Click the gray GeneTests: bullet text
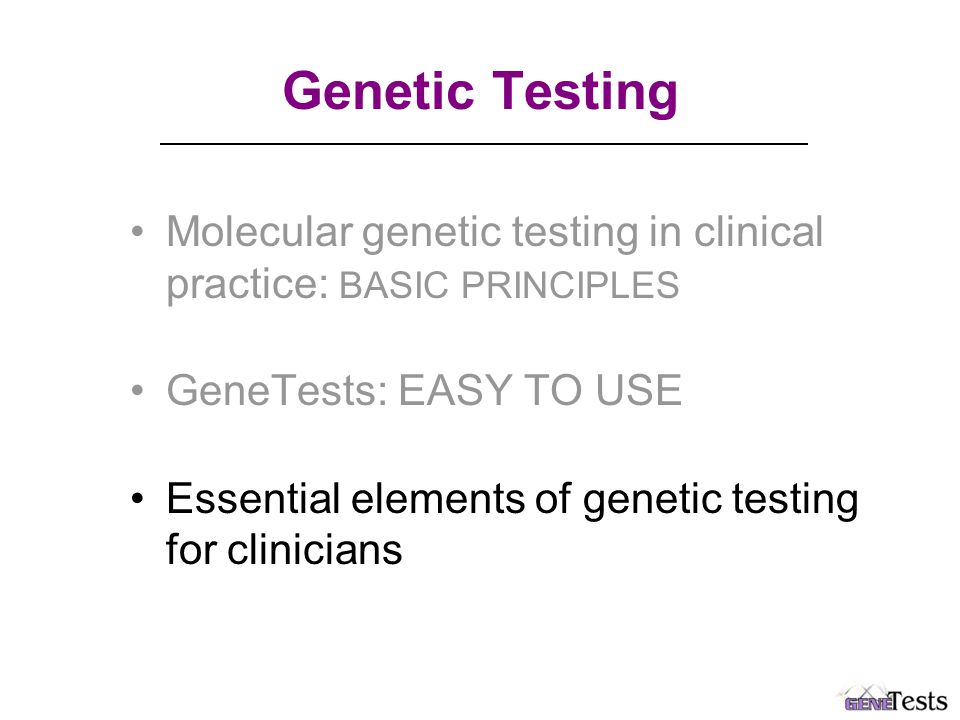The image size is (960, 720). click(x=277, y=390)
